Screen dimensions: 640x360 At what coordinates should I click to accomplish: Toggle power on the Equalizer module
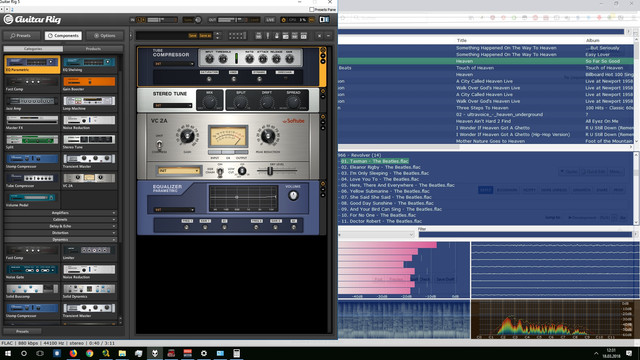(x=323, y=184)
